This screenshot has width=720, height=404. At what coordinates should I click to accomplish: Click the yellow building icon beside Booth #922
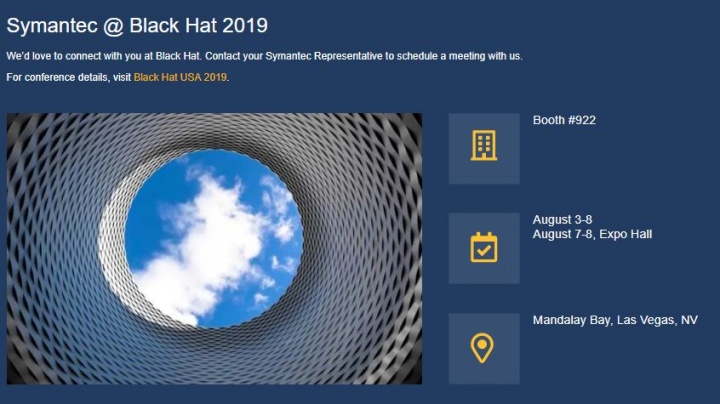point(484,146)
